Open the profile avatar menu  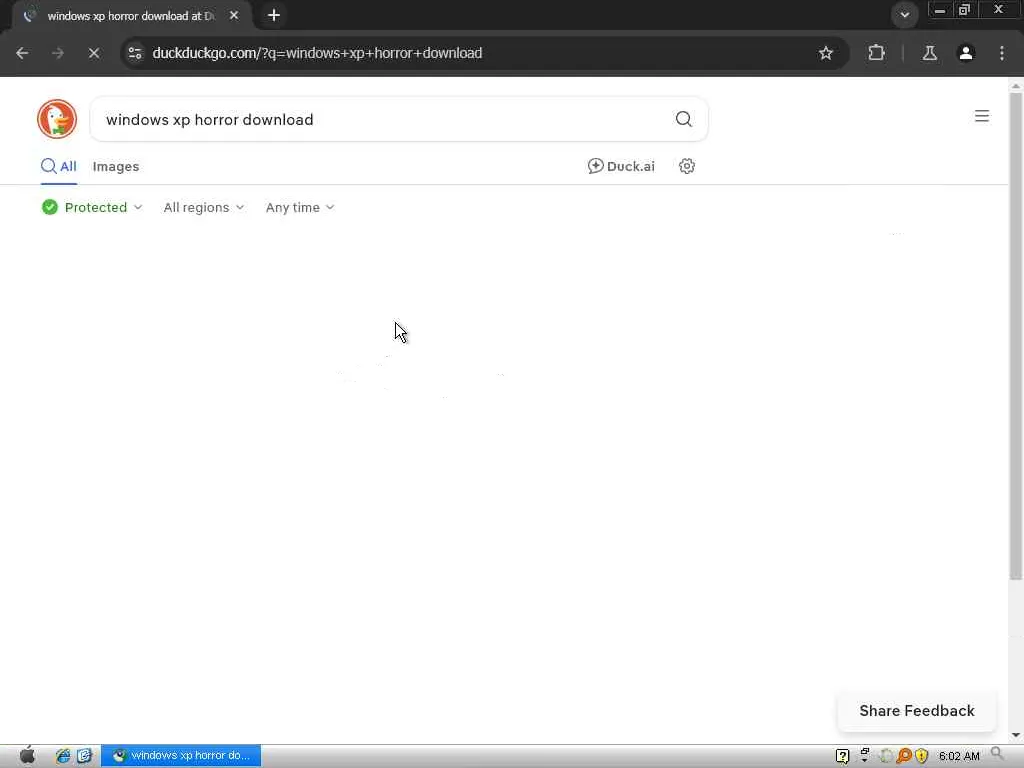(x=966, y=53)
